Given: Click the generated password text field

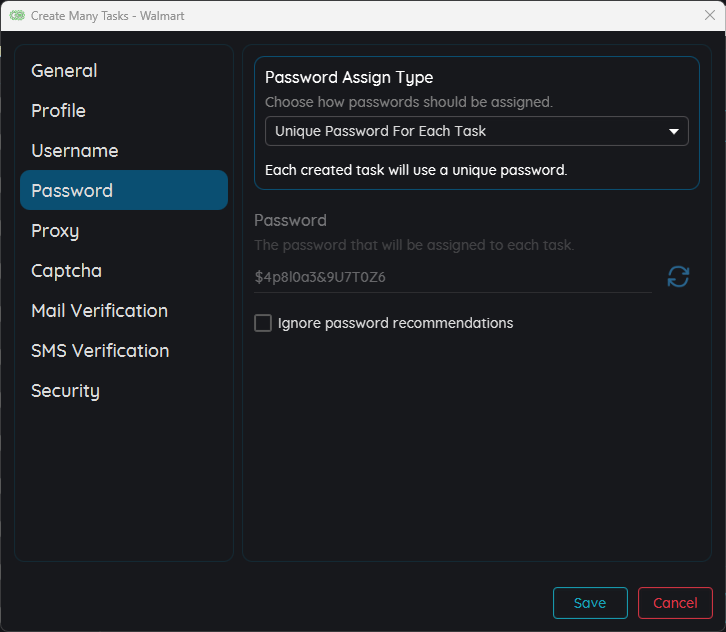Looking at the screenshot, I should pyautogui.click(x=452, y=277).
